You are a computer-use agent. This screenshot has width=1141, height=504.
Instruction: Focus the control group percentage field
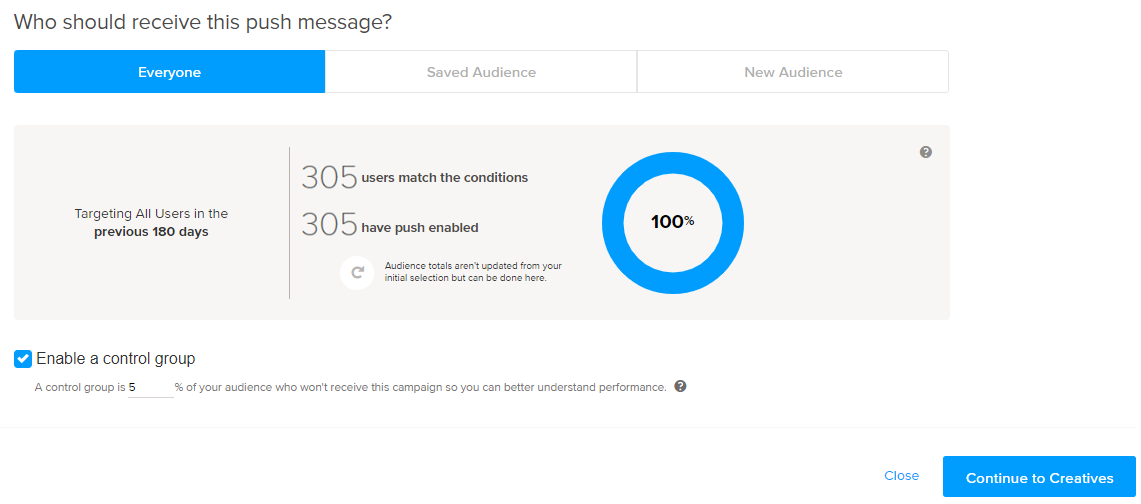pos(150,387)
